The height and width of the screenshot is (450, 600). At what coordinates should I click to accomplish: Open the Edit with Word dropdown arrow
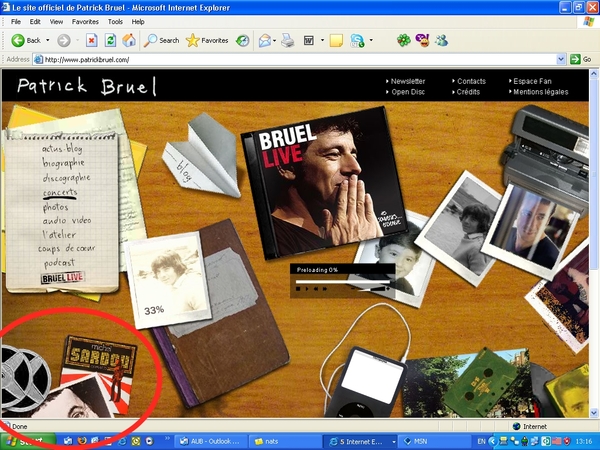[x=322, y=40]
